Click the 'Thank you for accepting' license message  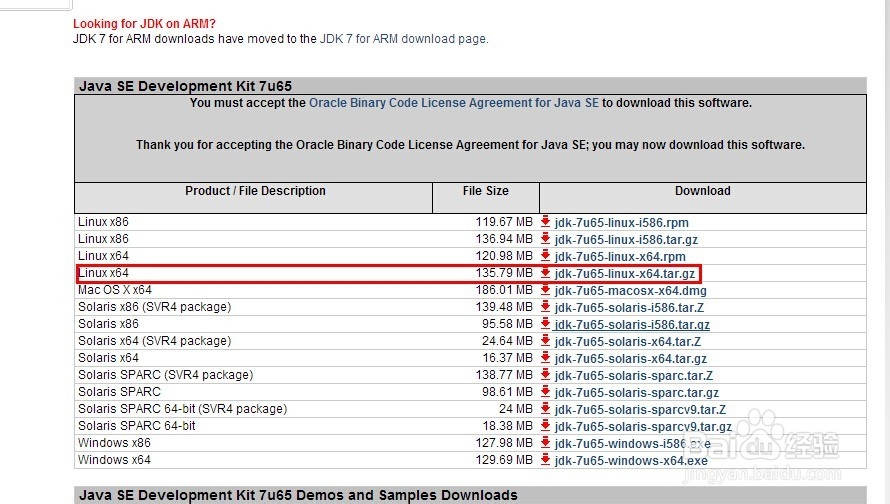[470, 145]
